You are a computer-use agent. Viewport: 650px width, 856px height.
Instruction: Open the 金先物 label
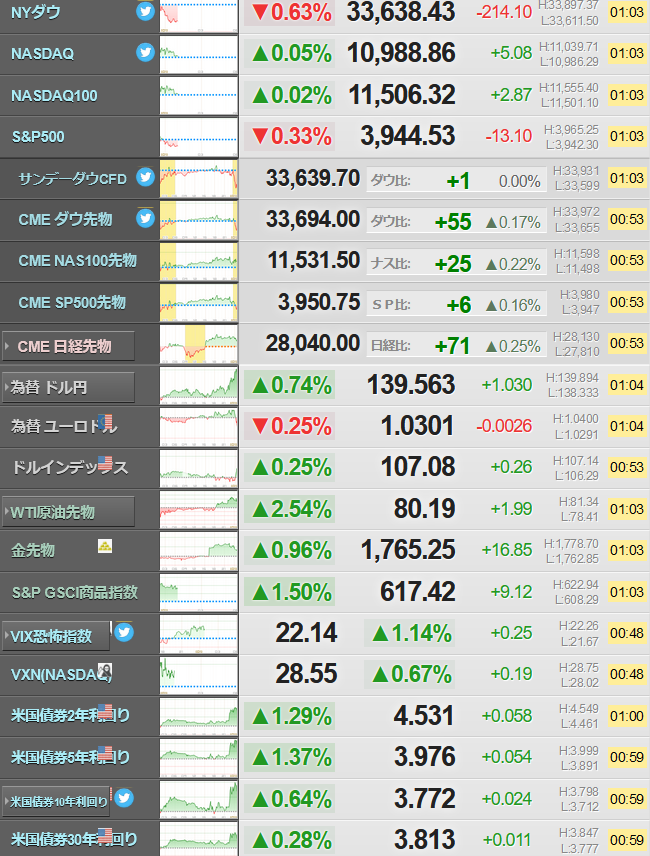33,550
